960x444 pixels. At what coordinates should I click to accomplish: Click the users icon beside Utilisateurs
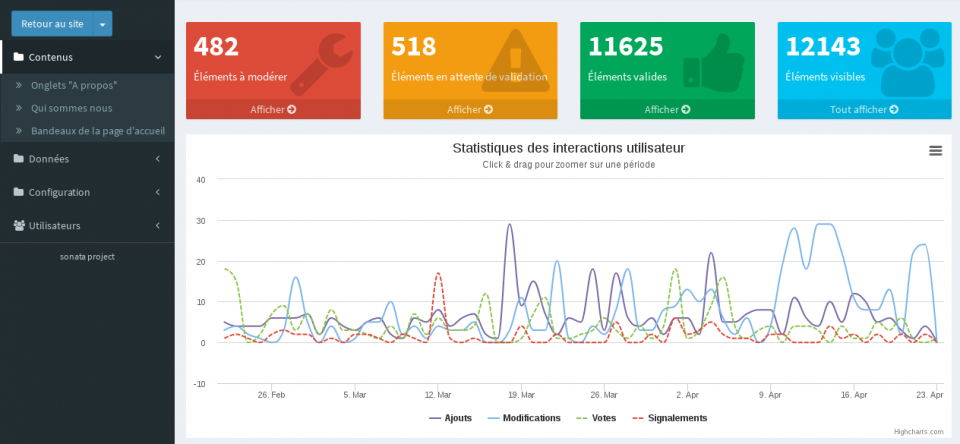click(x=19, y=225)
